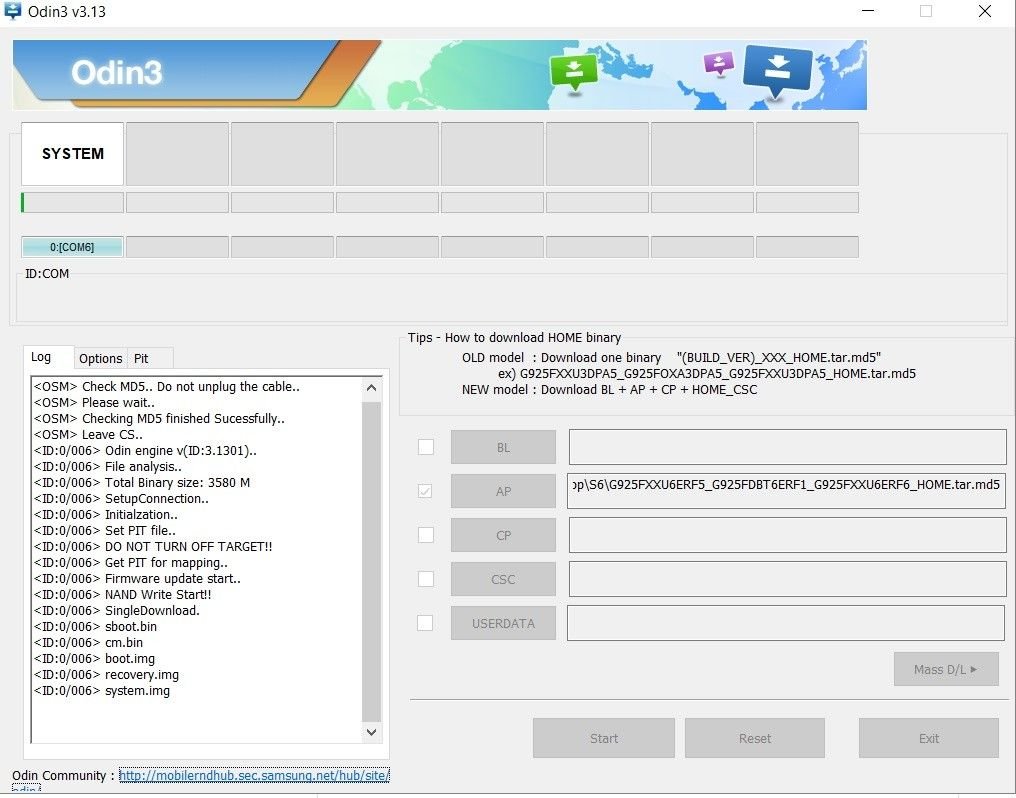This screenshot has width=1016, height=798.
Task: Click log line 'Checking MD5 finished Sucessfully..'
Action: pos(159,418)
